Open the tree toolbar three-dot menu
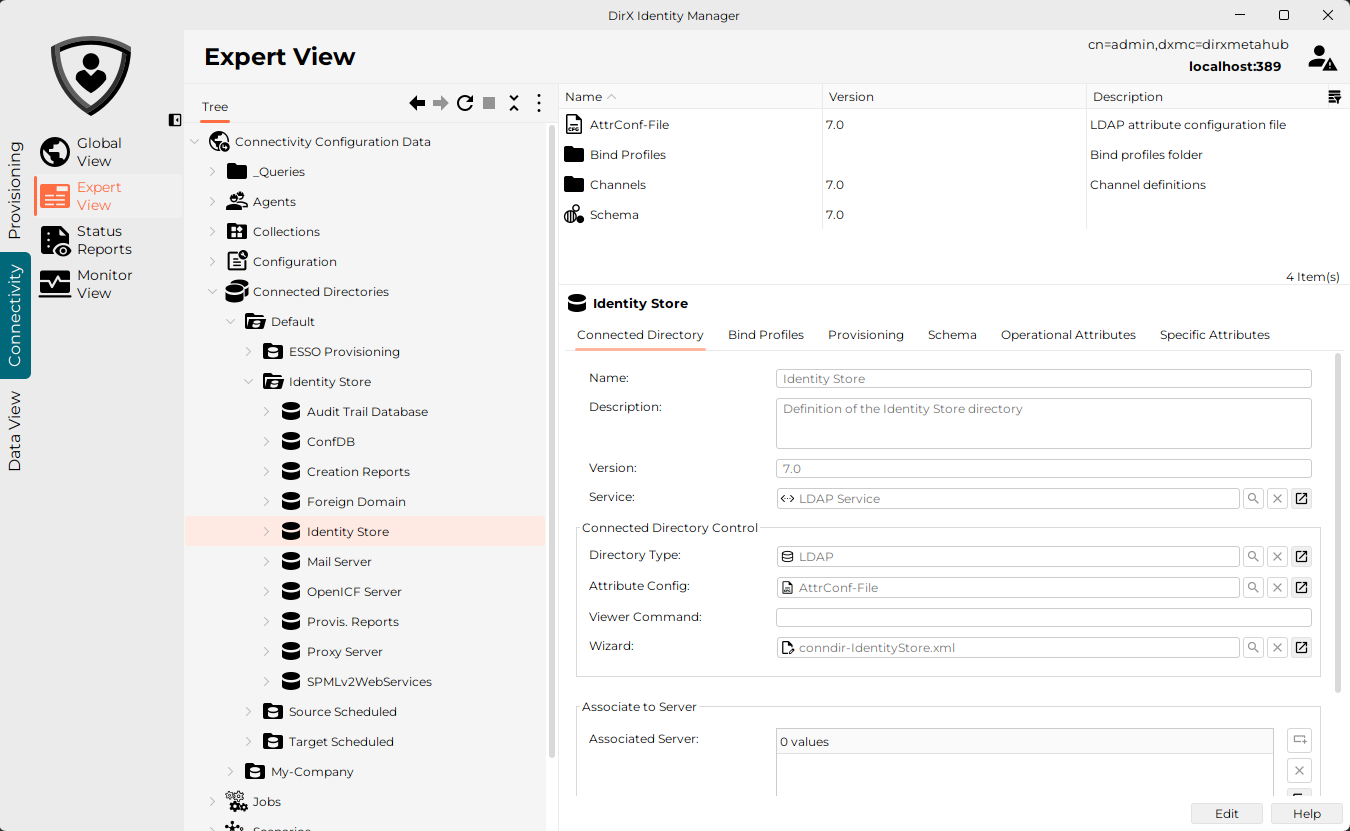The height and width of the screenshot is (831, 1350). click(x=539, y=103)
